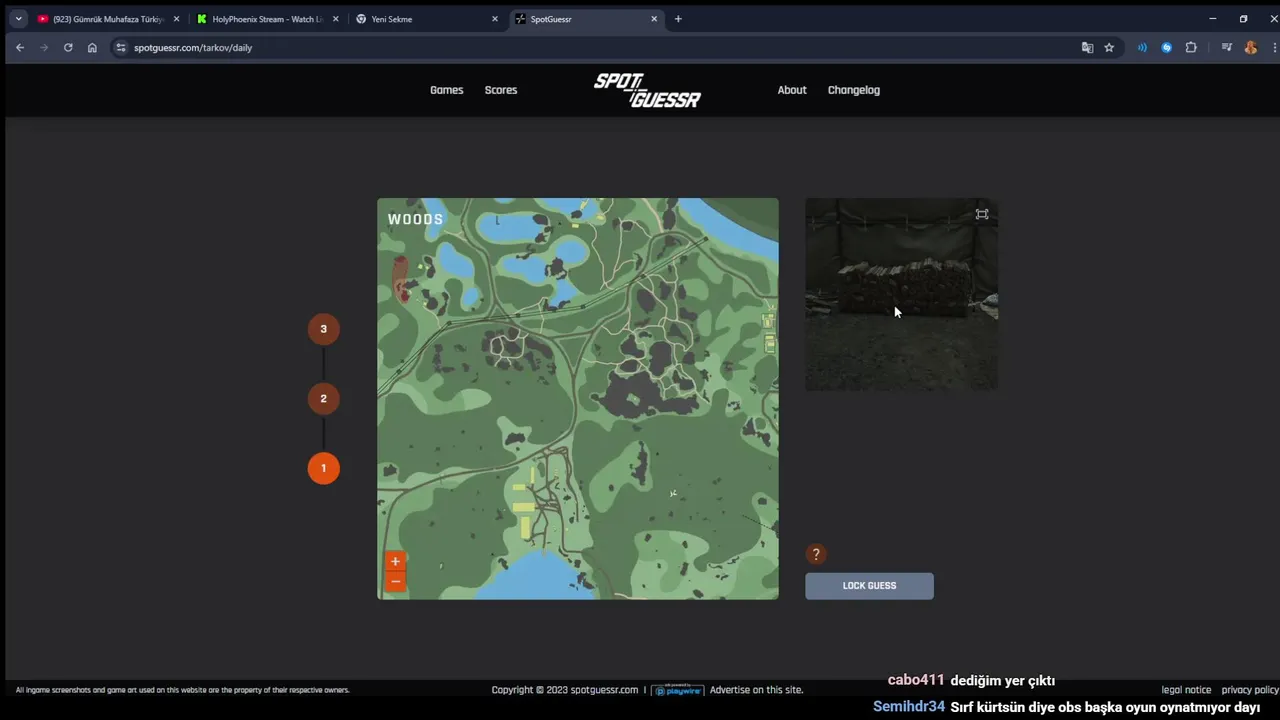Screen dimensions: 1280x720
Task: Reload the current page
Action: point(68,47)
